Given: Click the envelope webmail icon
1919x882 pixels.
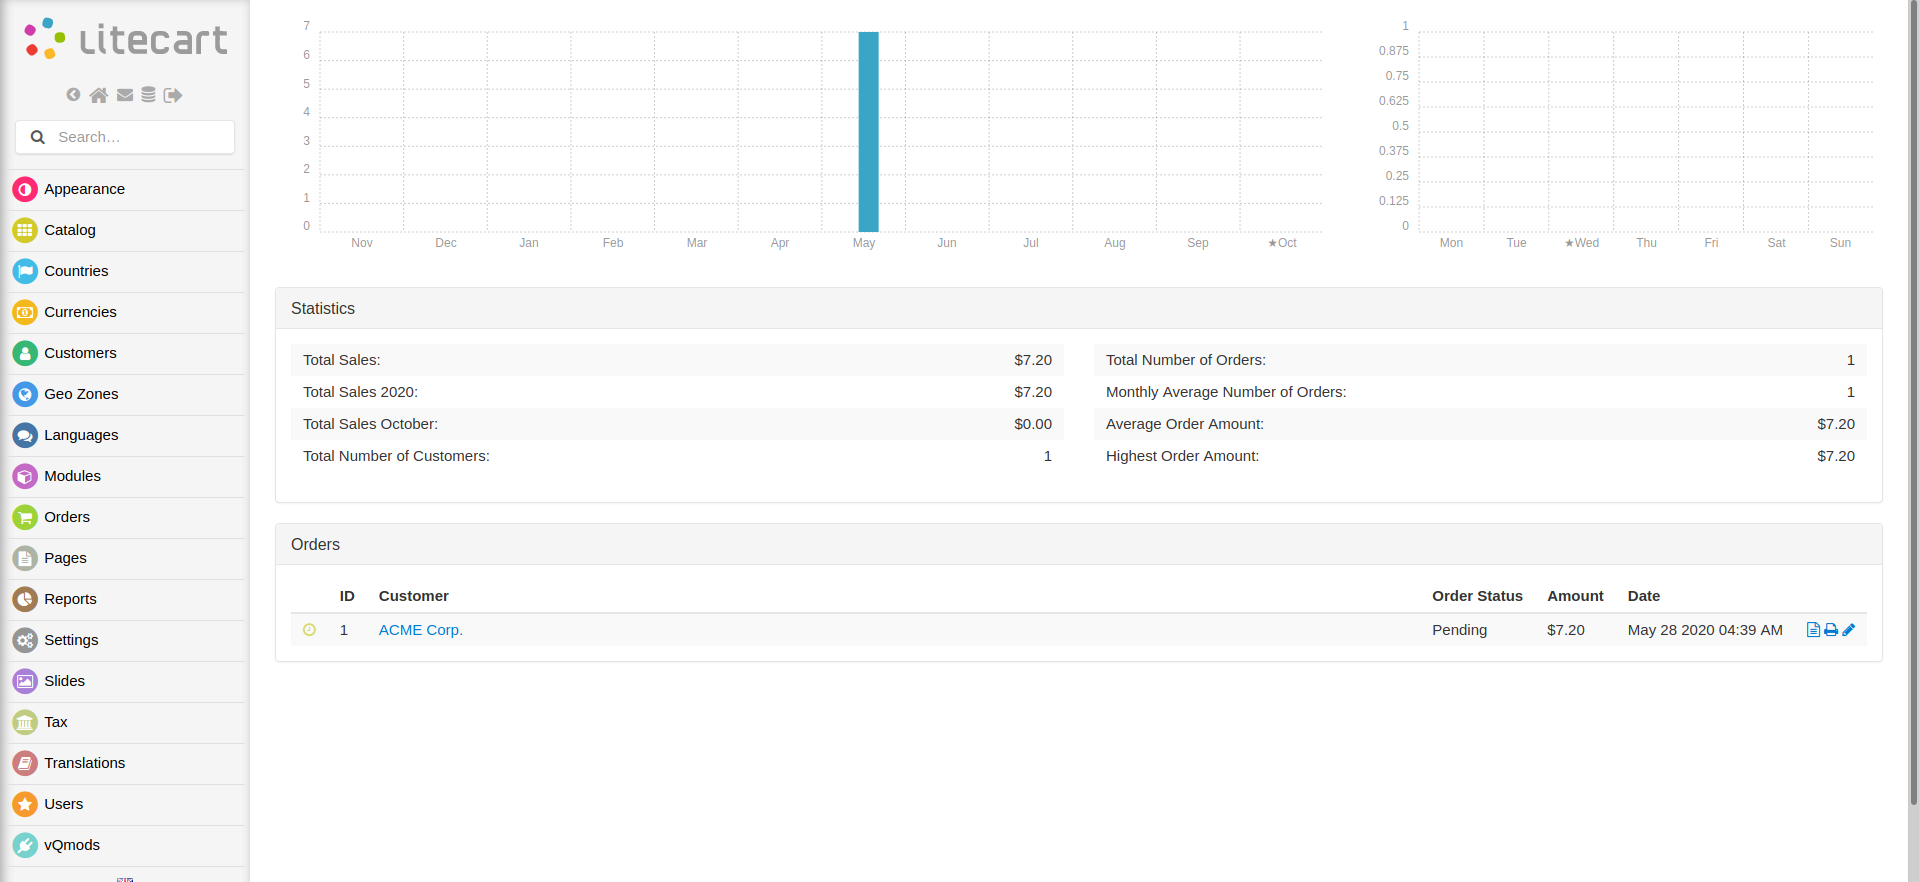Looking at the screenshot, I should click(125, 95).
